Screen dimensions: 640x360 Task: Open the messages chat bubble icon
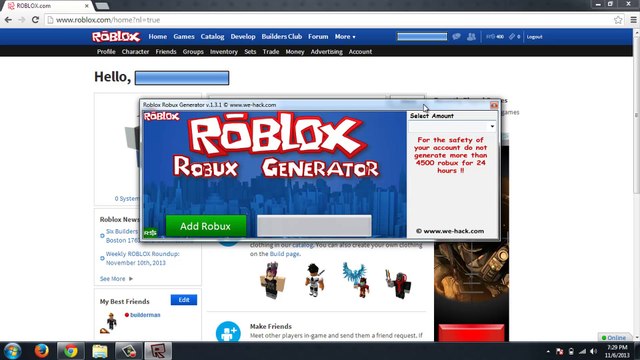456,37
